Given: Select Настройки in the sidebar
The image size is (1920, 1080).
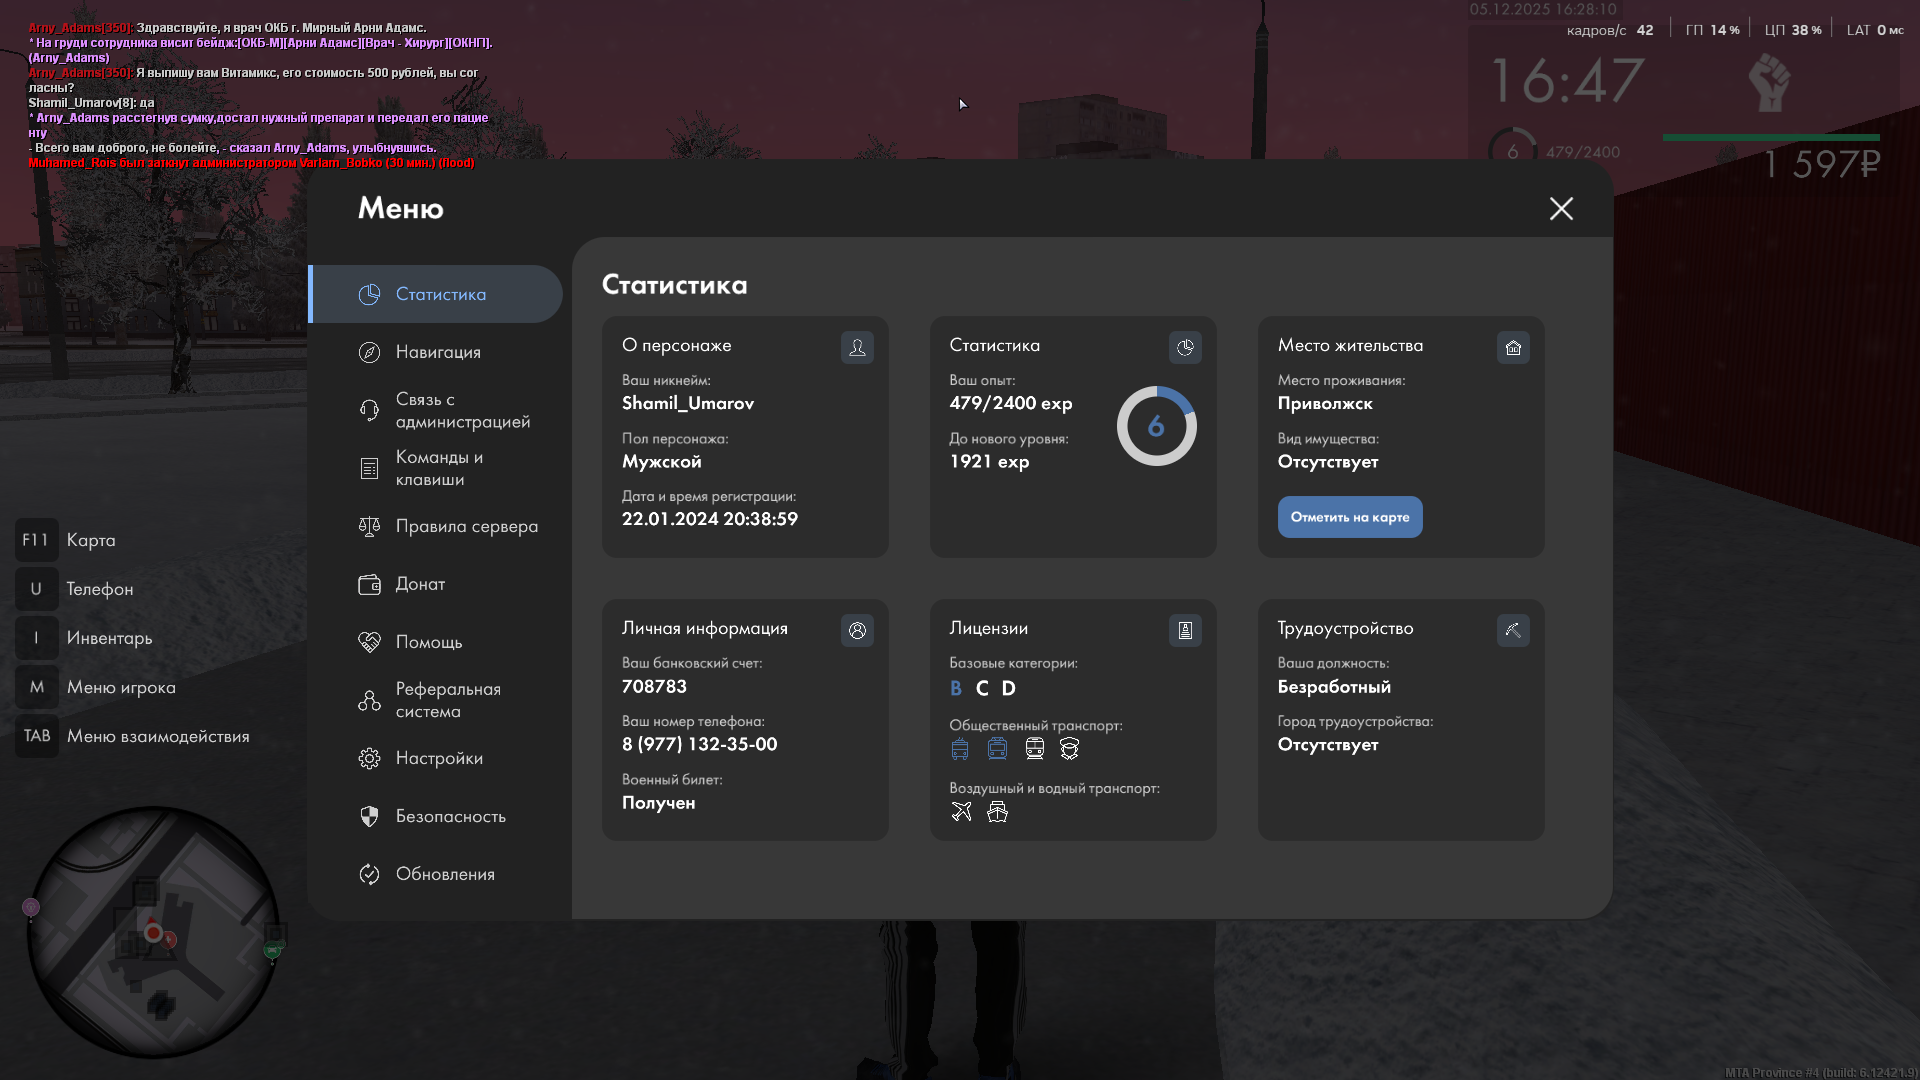Looking at the screenshot, I should [439, 758].
